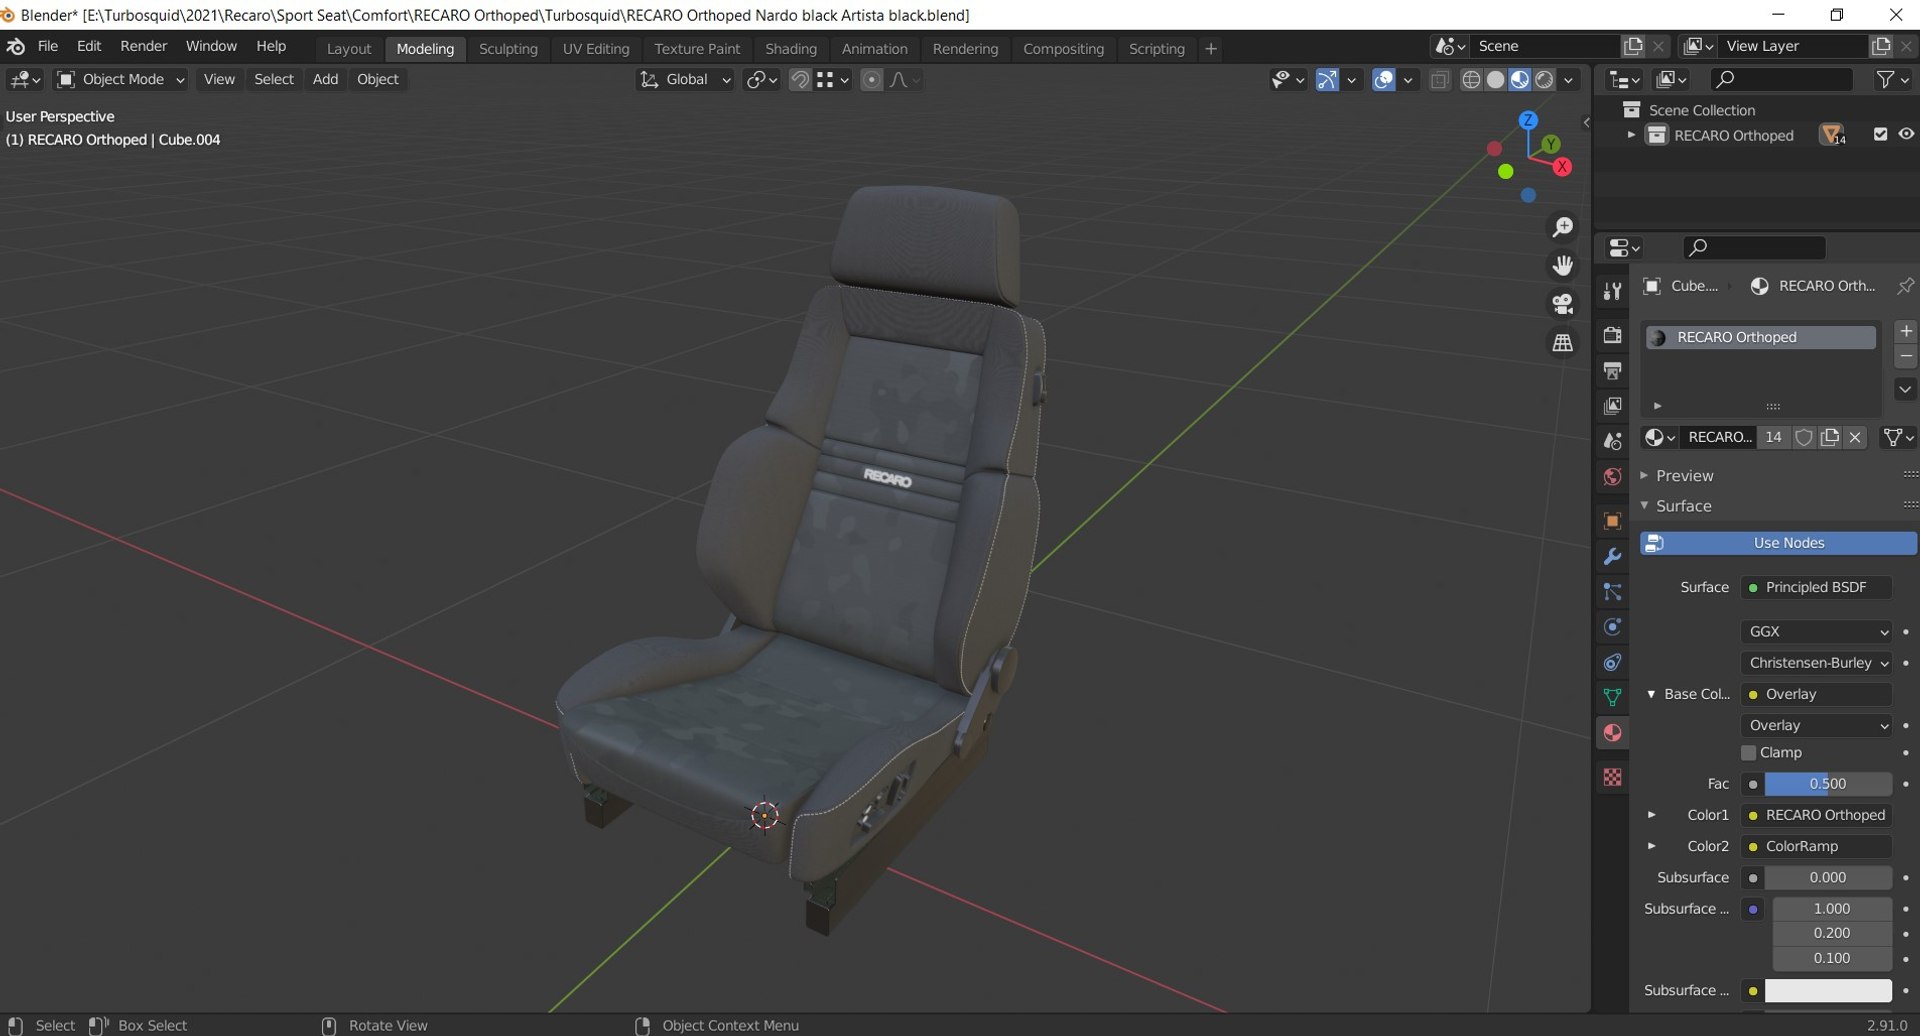This screenshot has height=1036, width=1920.
Task: Switch to solid viewport shading
Action: pos(1495,80)
